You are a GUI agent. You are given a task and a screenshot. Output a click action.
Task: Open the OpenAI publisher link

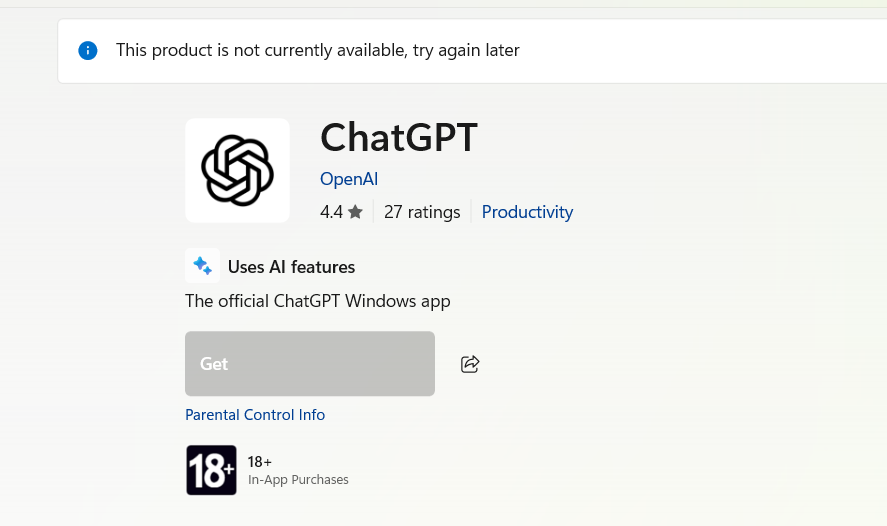[x=349, y=179]
